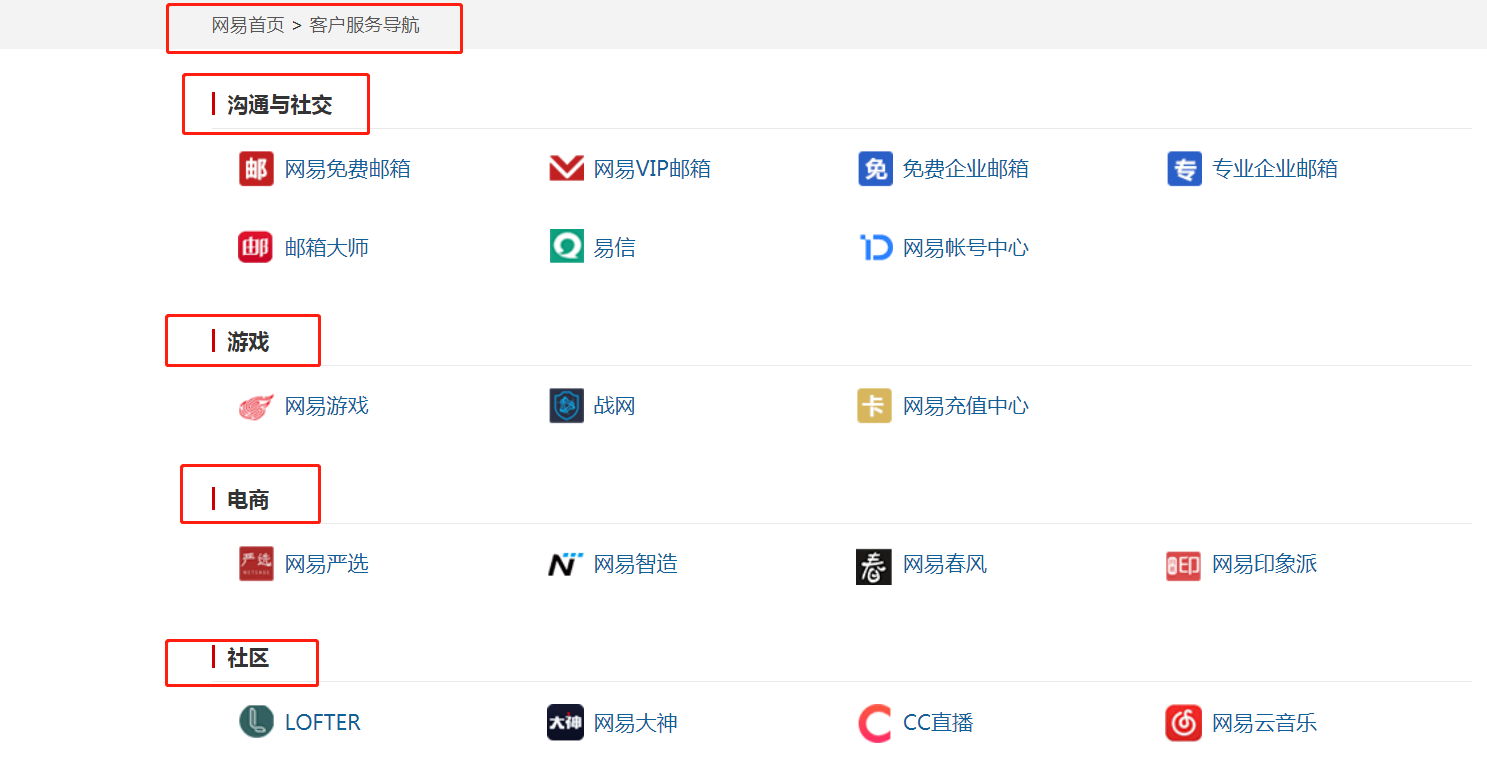
Task: Click the 网易帐号中心 ID icon
Action: [x=875, y=247]
